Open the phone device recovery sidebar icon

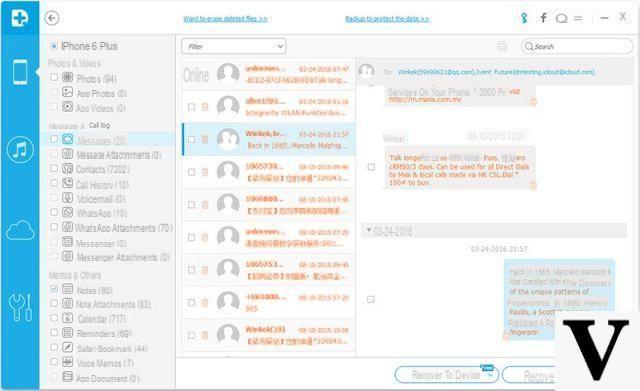click(20, 72)
